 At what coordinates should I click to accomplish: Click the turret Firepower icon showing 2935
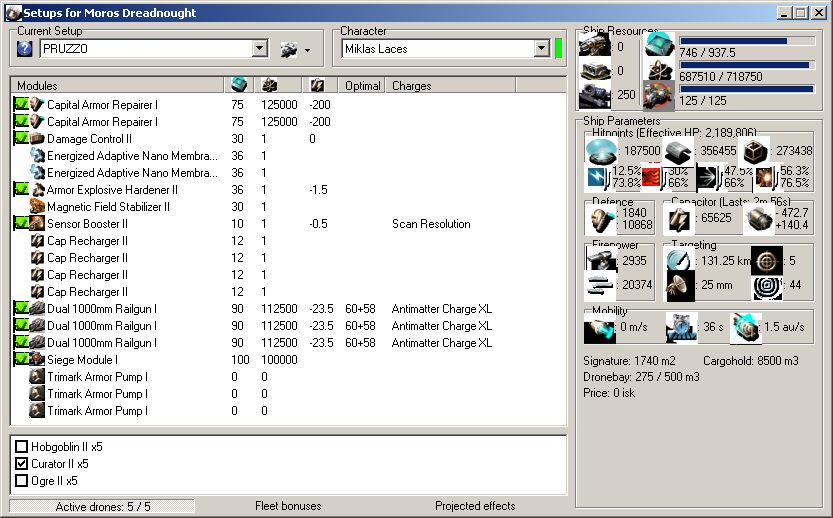click(601, 259)
